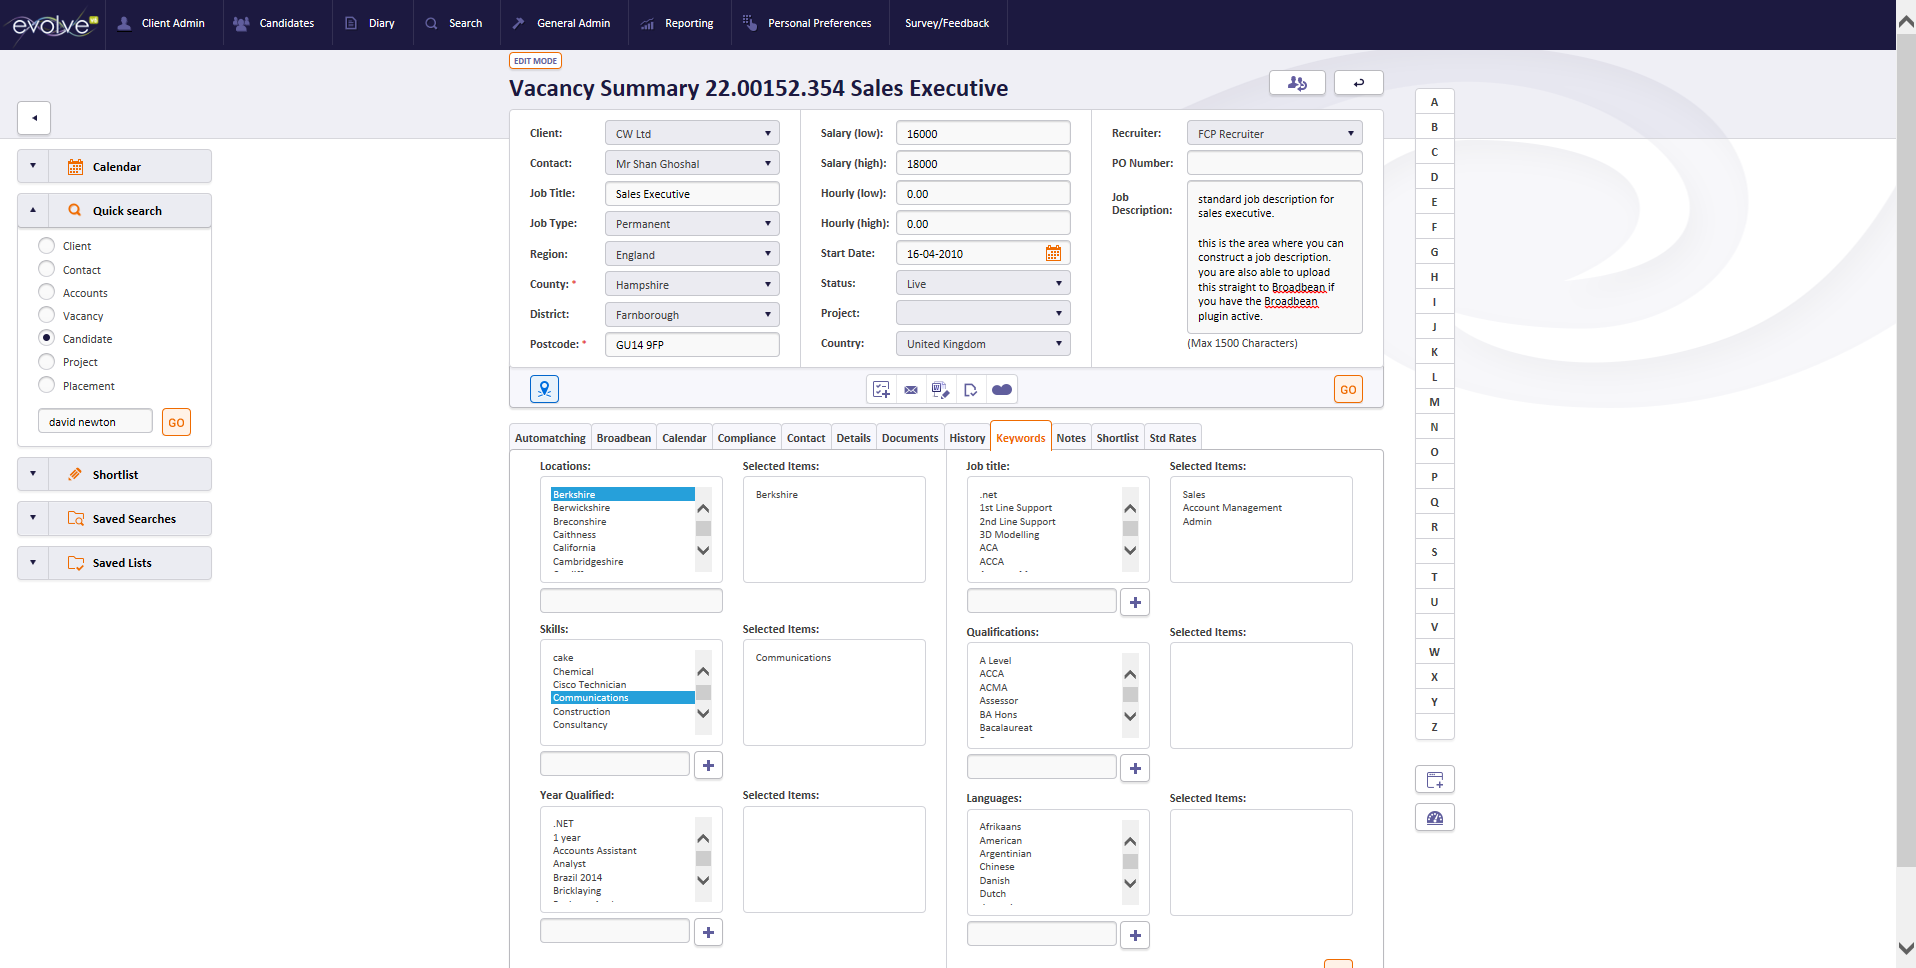
Task: Choose the Vacancy search option
Action: pyautogui.click(x=46, y=315)
